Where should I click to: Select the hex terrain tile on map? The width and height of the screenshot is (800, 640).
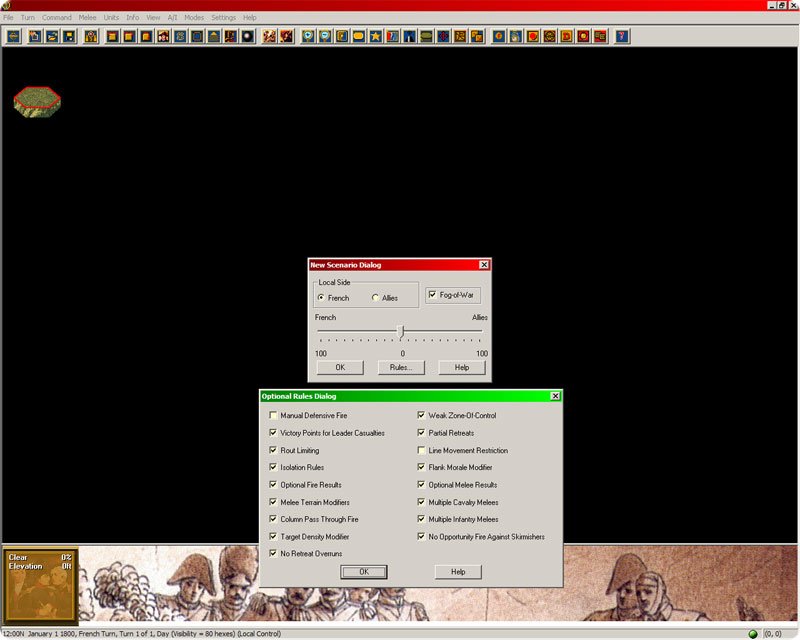37,99
